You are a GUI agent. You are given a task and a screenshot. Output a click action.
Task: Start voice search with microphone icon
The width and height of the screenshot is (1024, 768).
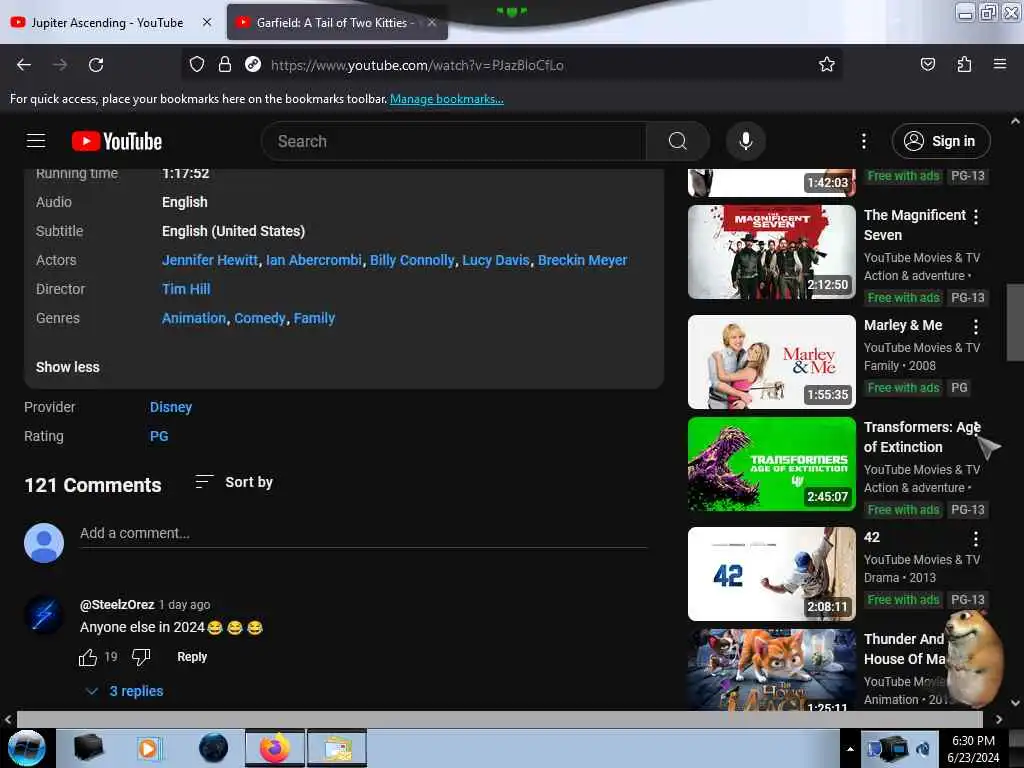745,141
